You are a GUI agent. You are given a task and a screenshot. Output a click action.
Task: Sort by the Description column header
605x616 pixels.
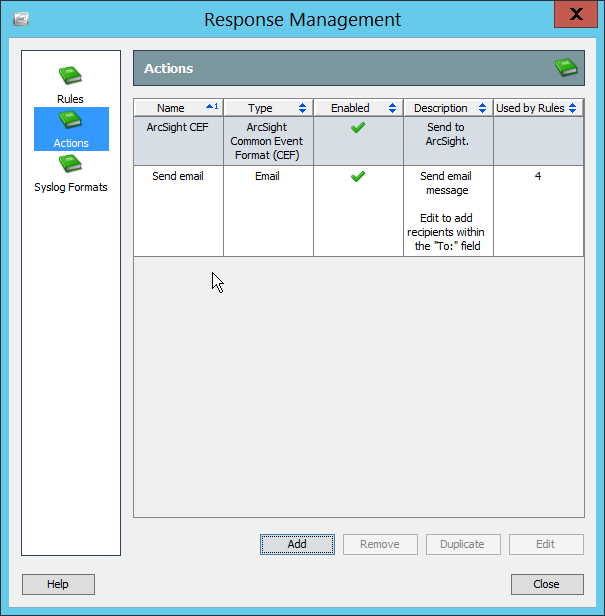(447, 108)
